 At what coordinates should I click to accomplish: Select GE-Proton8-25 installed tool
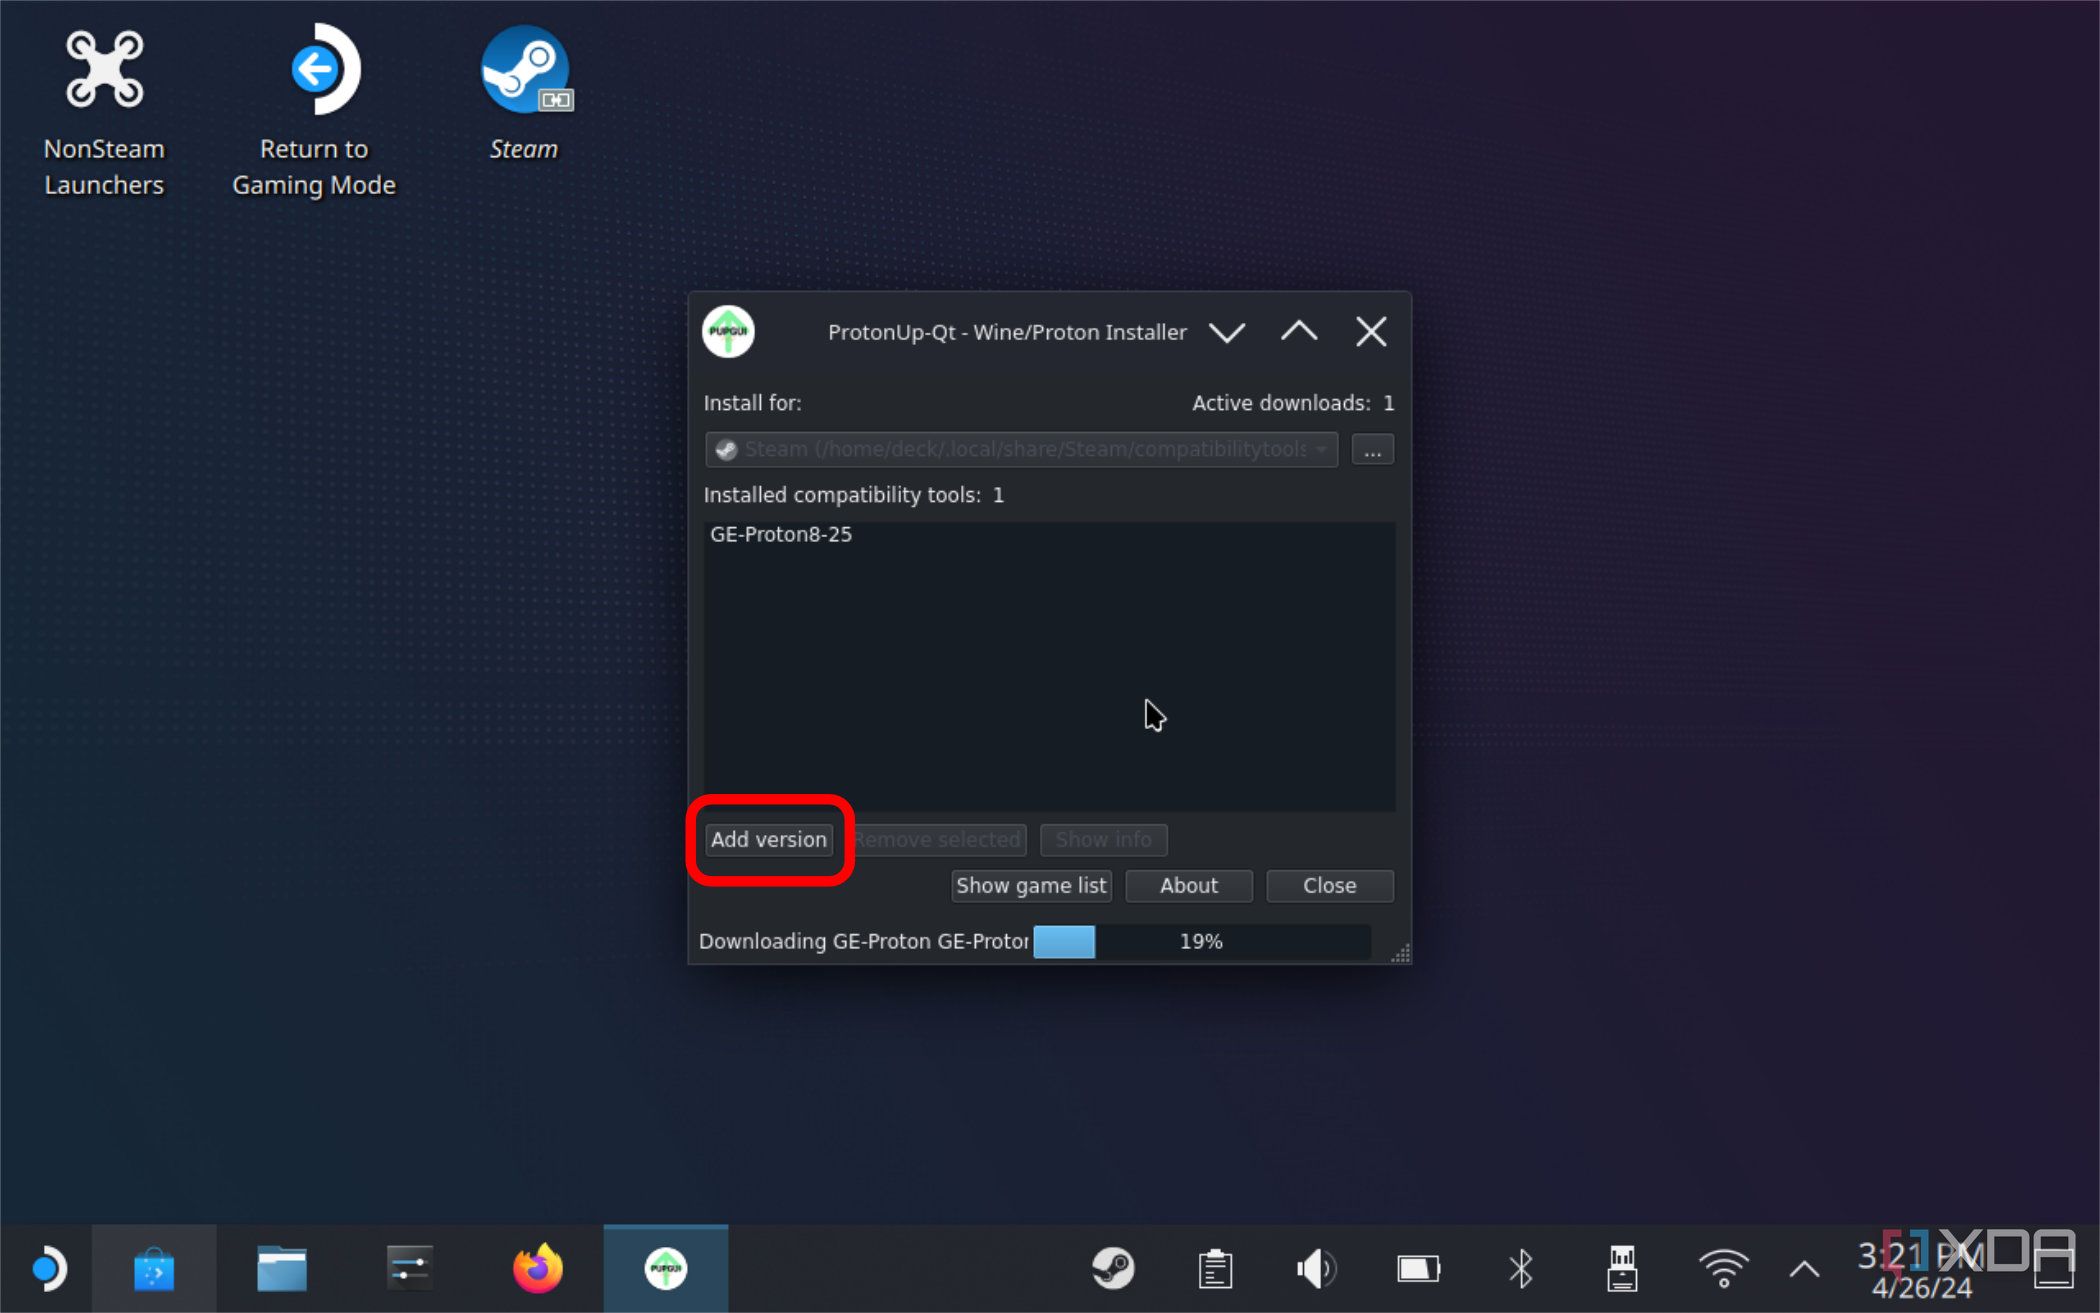(780, 532)
